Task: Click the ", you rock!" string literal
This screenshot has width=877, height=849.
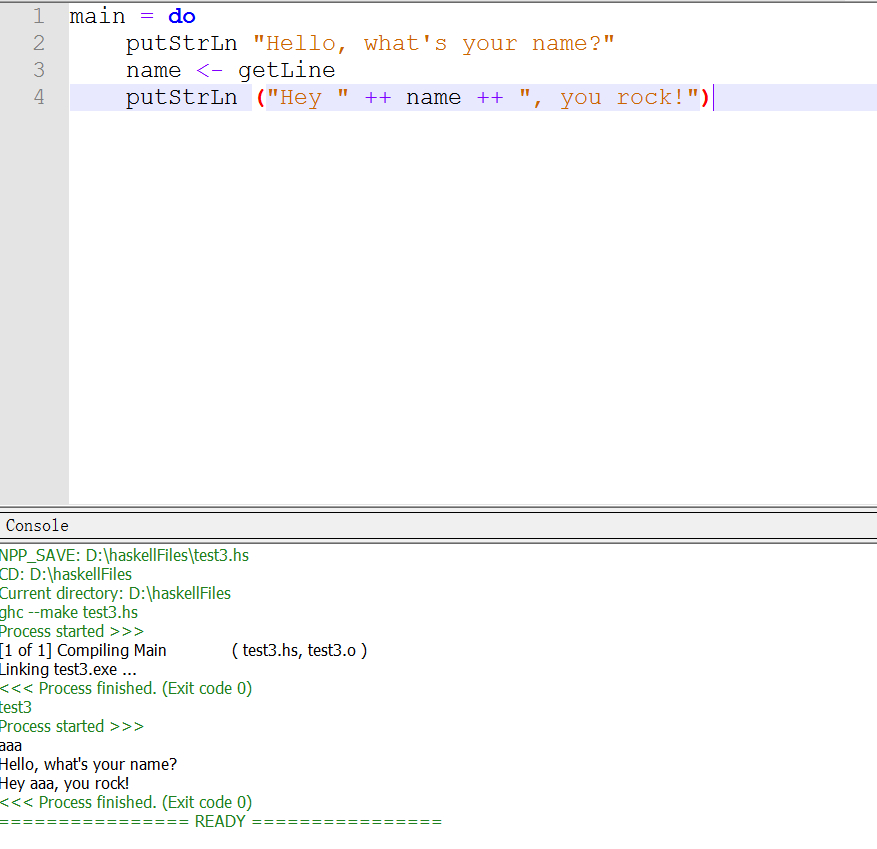Action: (609, 97)
